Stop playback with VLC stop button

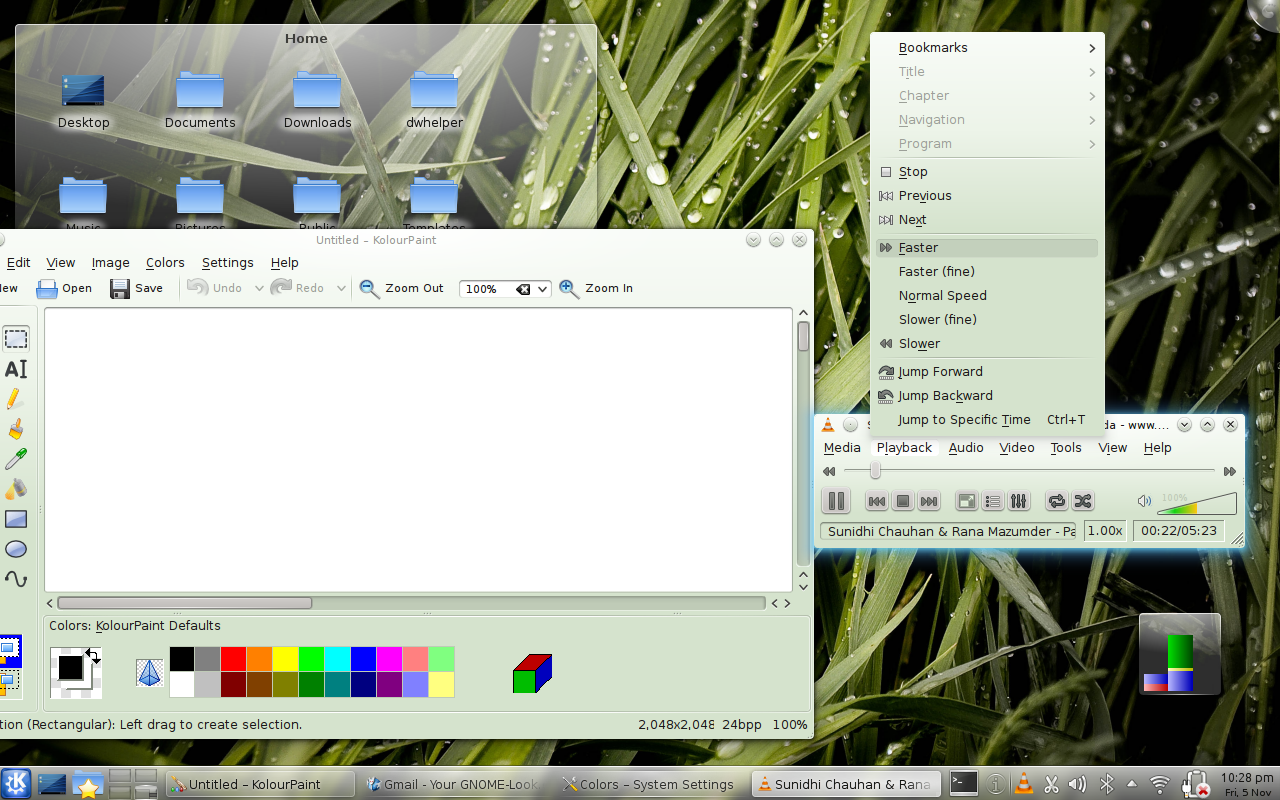[x=902, y=501]
